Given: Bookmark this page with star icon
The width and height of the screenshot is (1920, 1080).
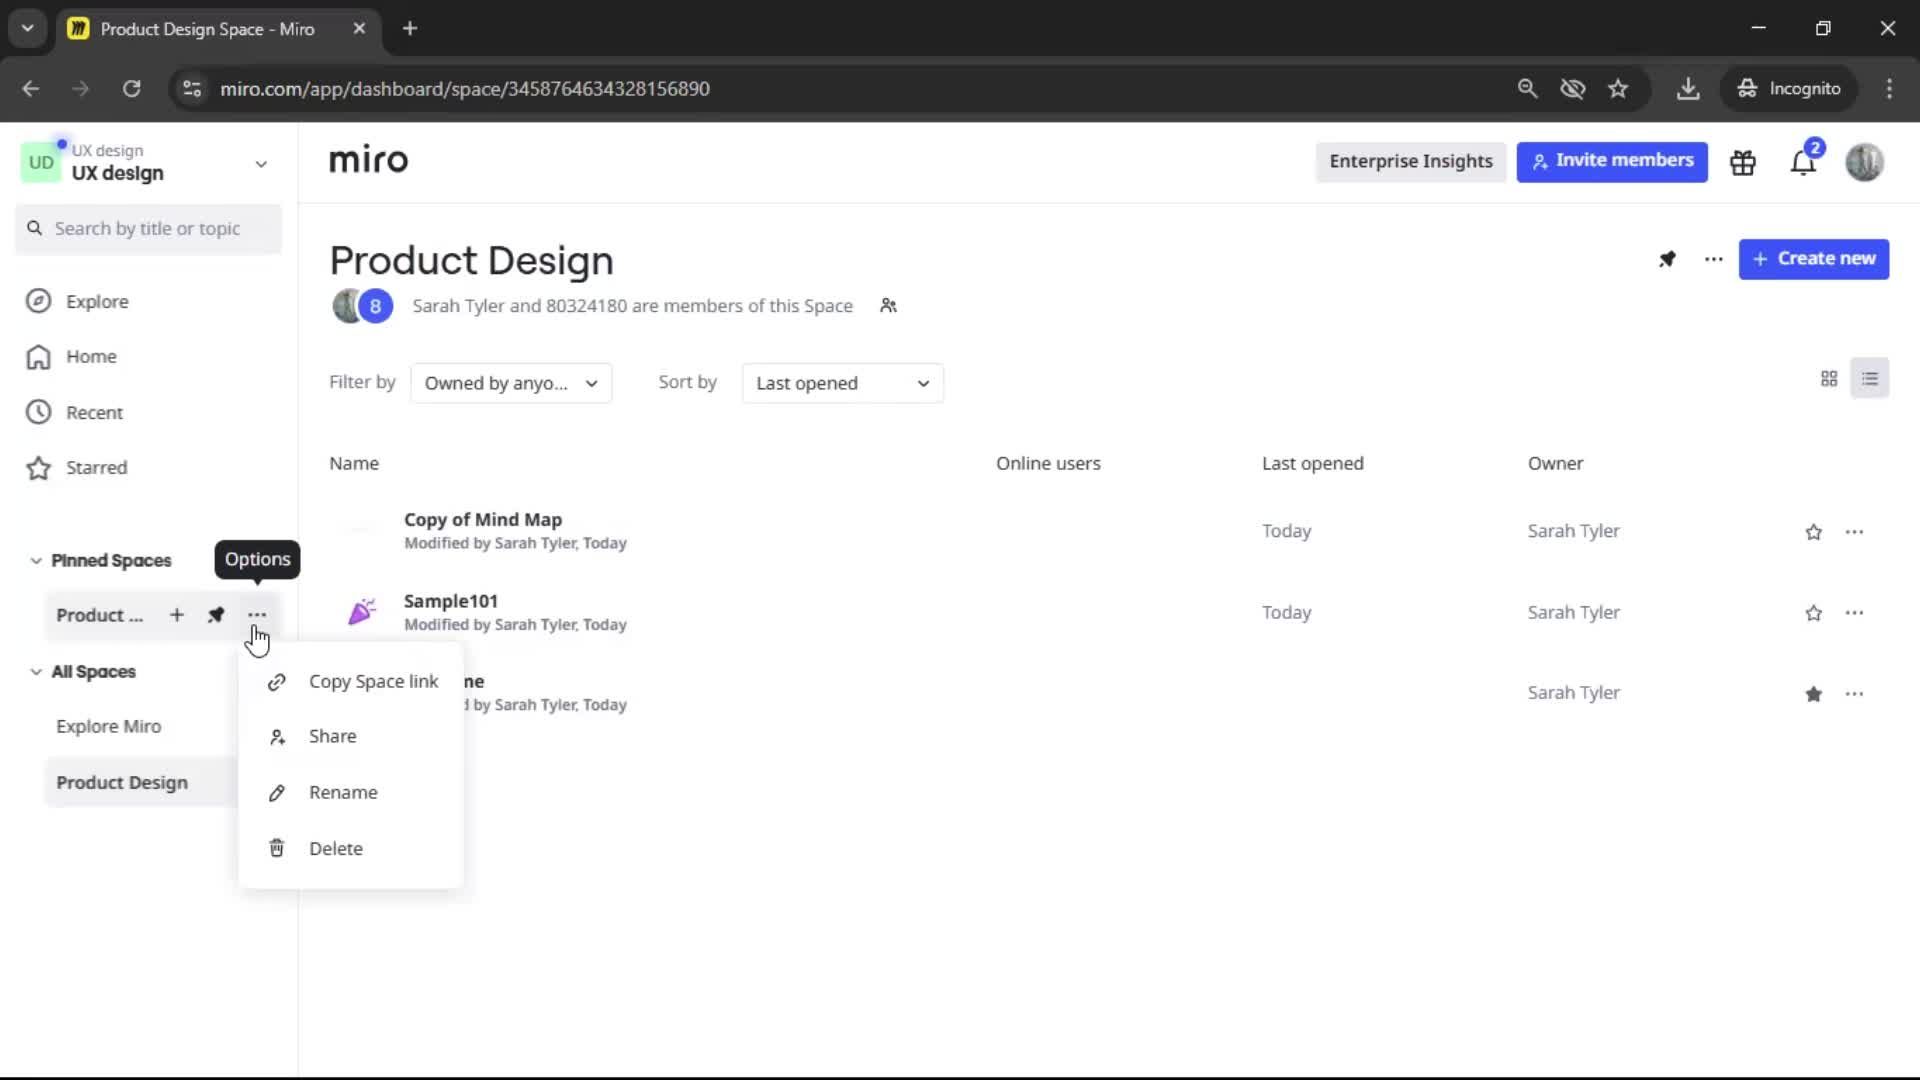Looking at the screenshot, I should pos(1618,89).
